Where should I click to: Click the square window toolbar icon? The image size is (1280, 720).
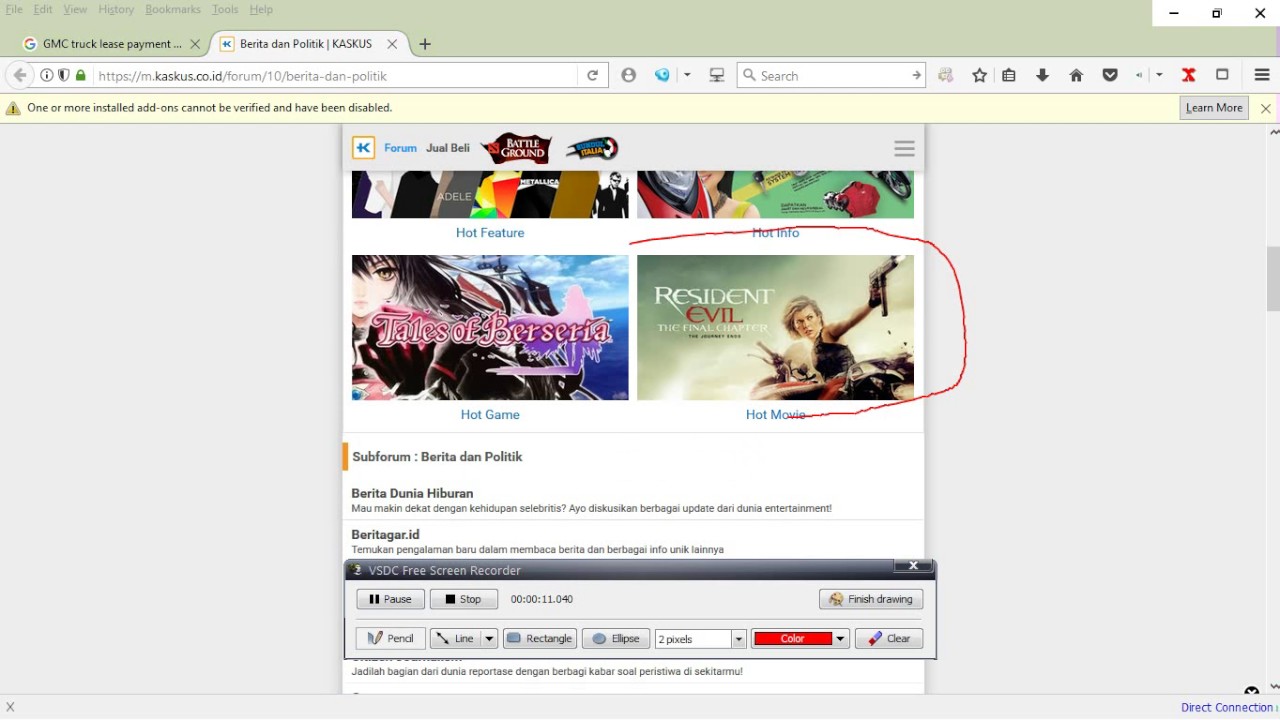point(1222,75)
